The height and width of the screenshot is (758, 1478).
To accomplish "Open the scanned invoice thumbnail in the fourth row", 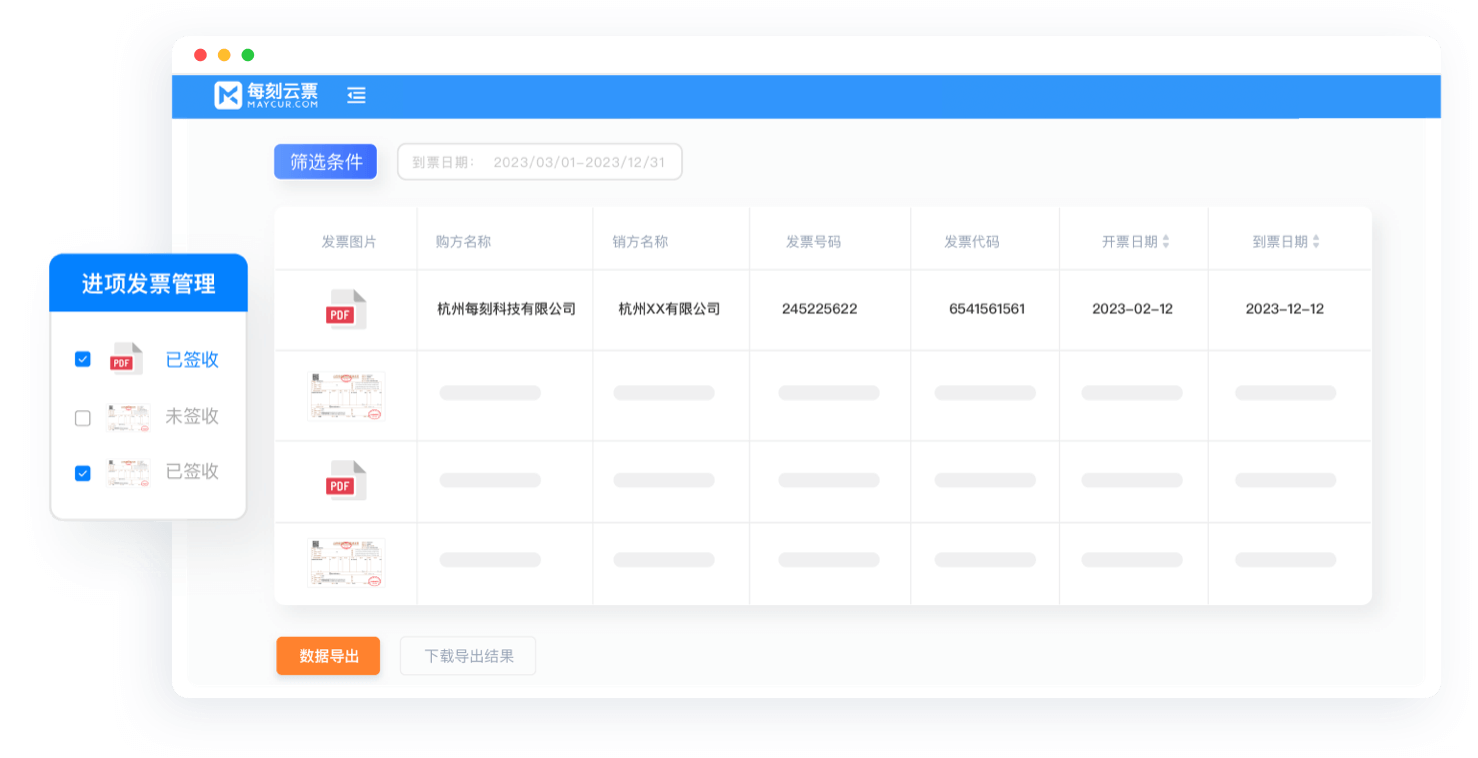I will [346, 562].
